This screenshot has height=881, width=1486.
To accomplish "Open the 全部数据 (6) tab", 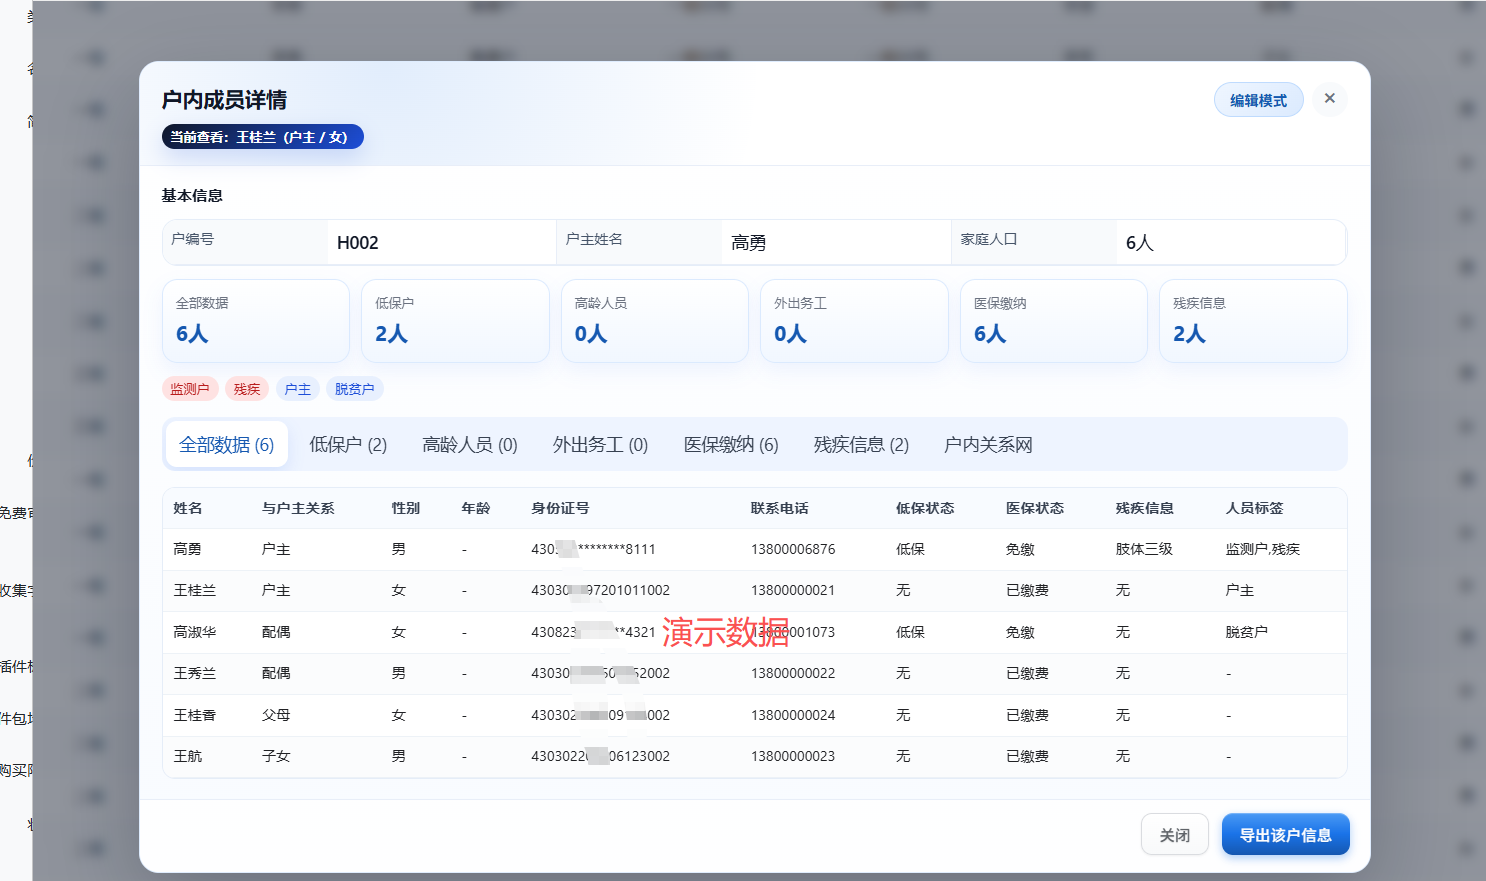I will point(226,445).
